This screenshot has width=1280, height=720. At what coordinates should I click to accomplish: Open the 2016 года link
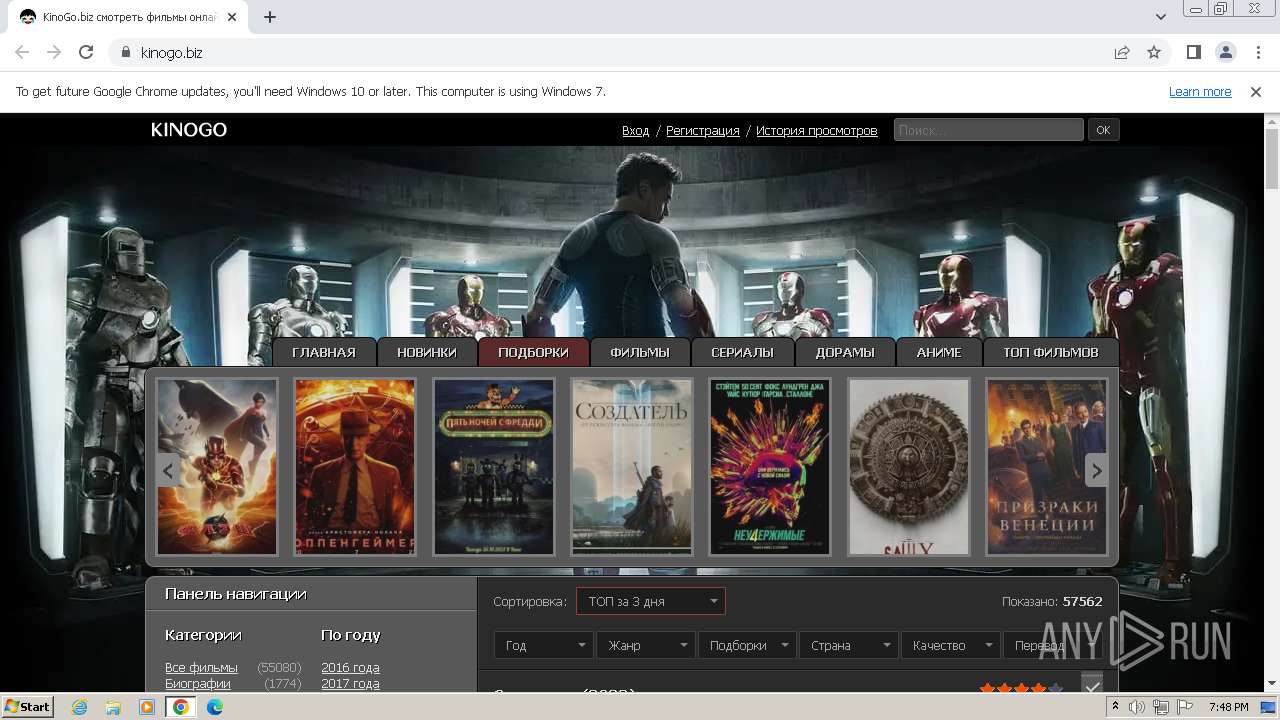(350, 667)
